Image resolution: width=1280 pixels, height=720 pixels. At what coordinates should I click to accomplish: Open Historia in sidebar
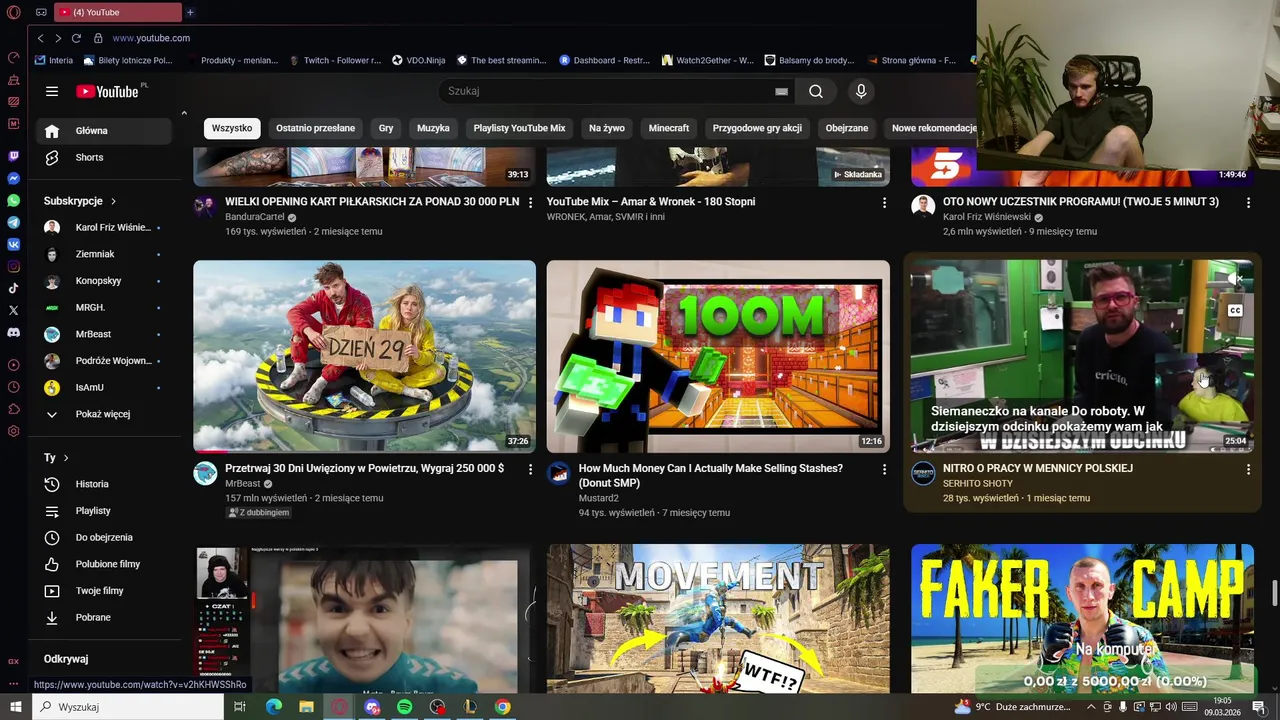click(103, 484)
